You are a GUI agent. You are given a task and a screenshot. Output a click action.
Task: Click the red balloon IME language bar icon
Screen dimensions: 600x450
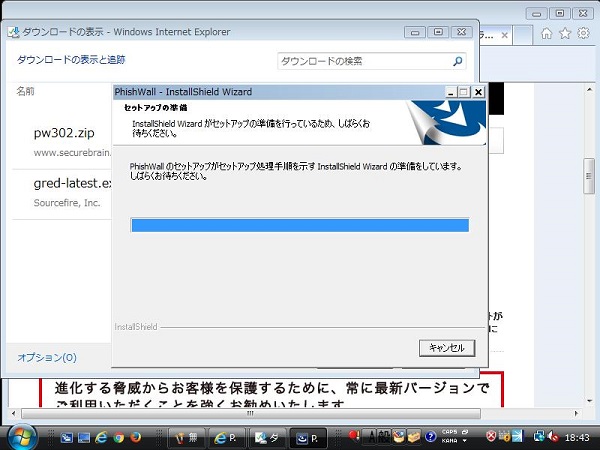click(x=354, y=436)
